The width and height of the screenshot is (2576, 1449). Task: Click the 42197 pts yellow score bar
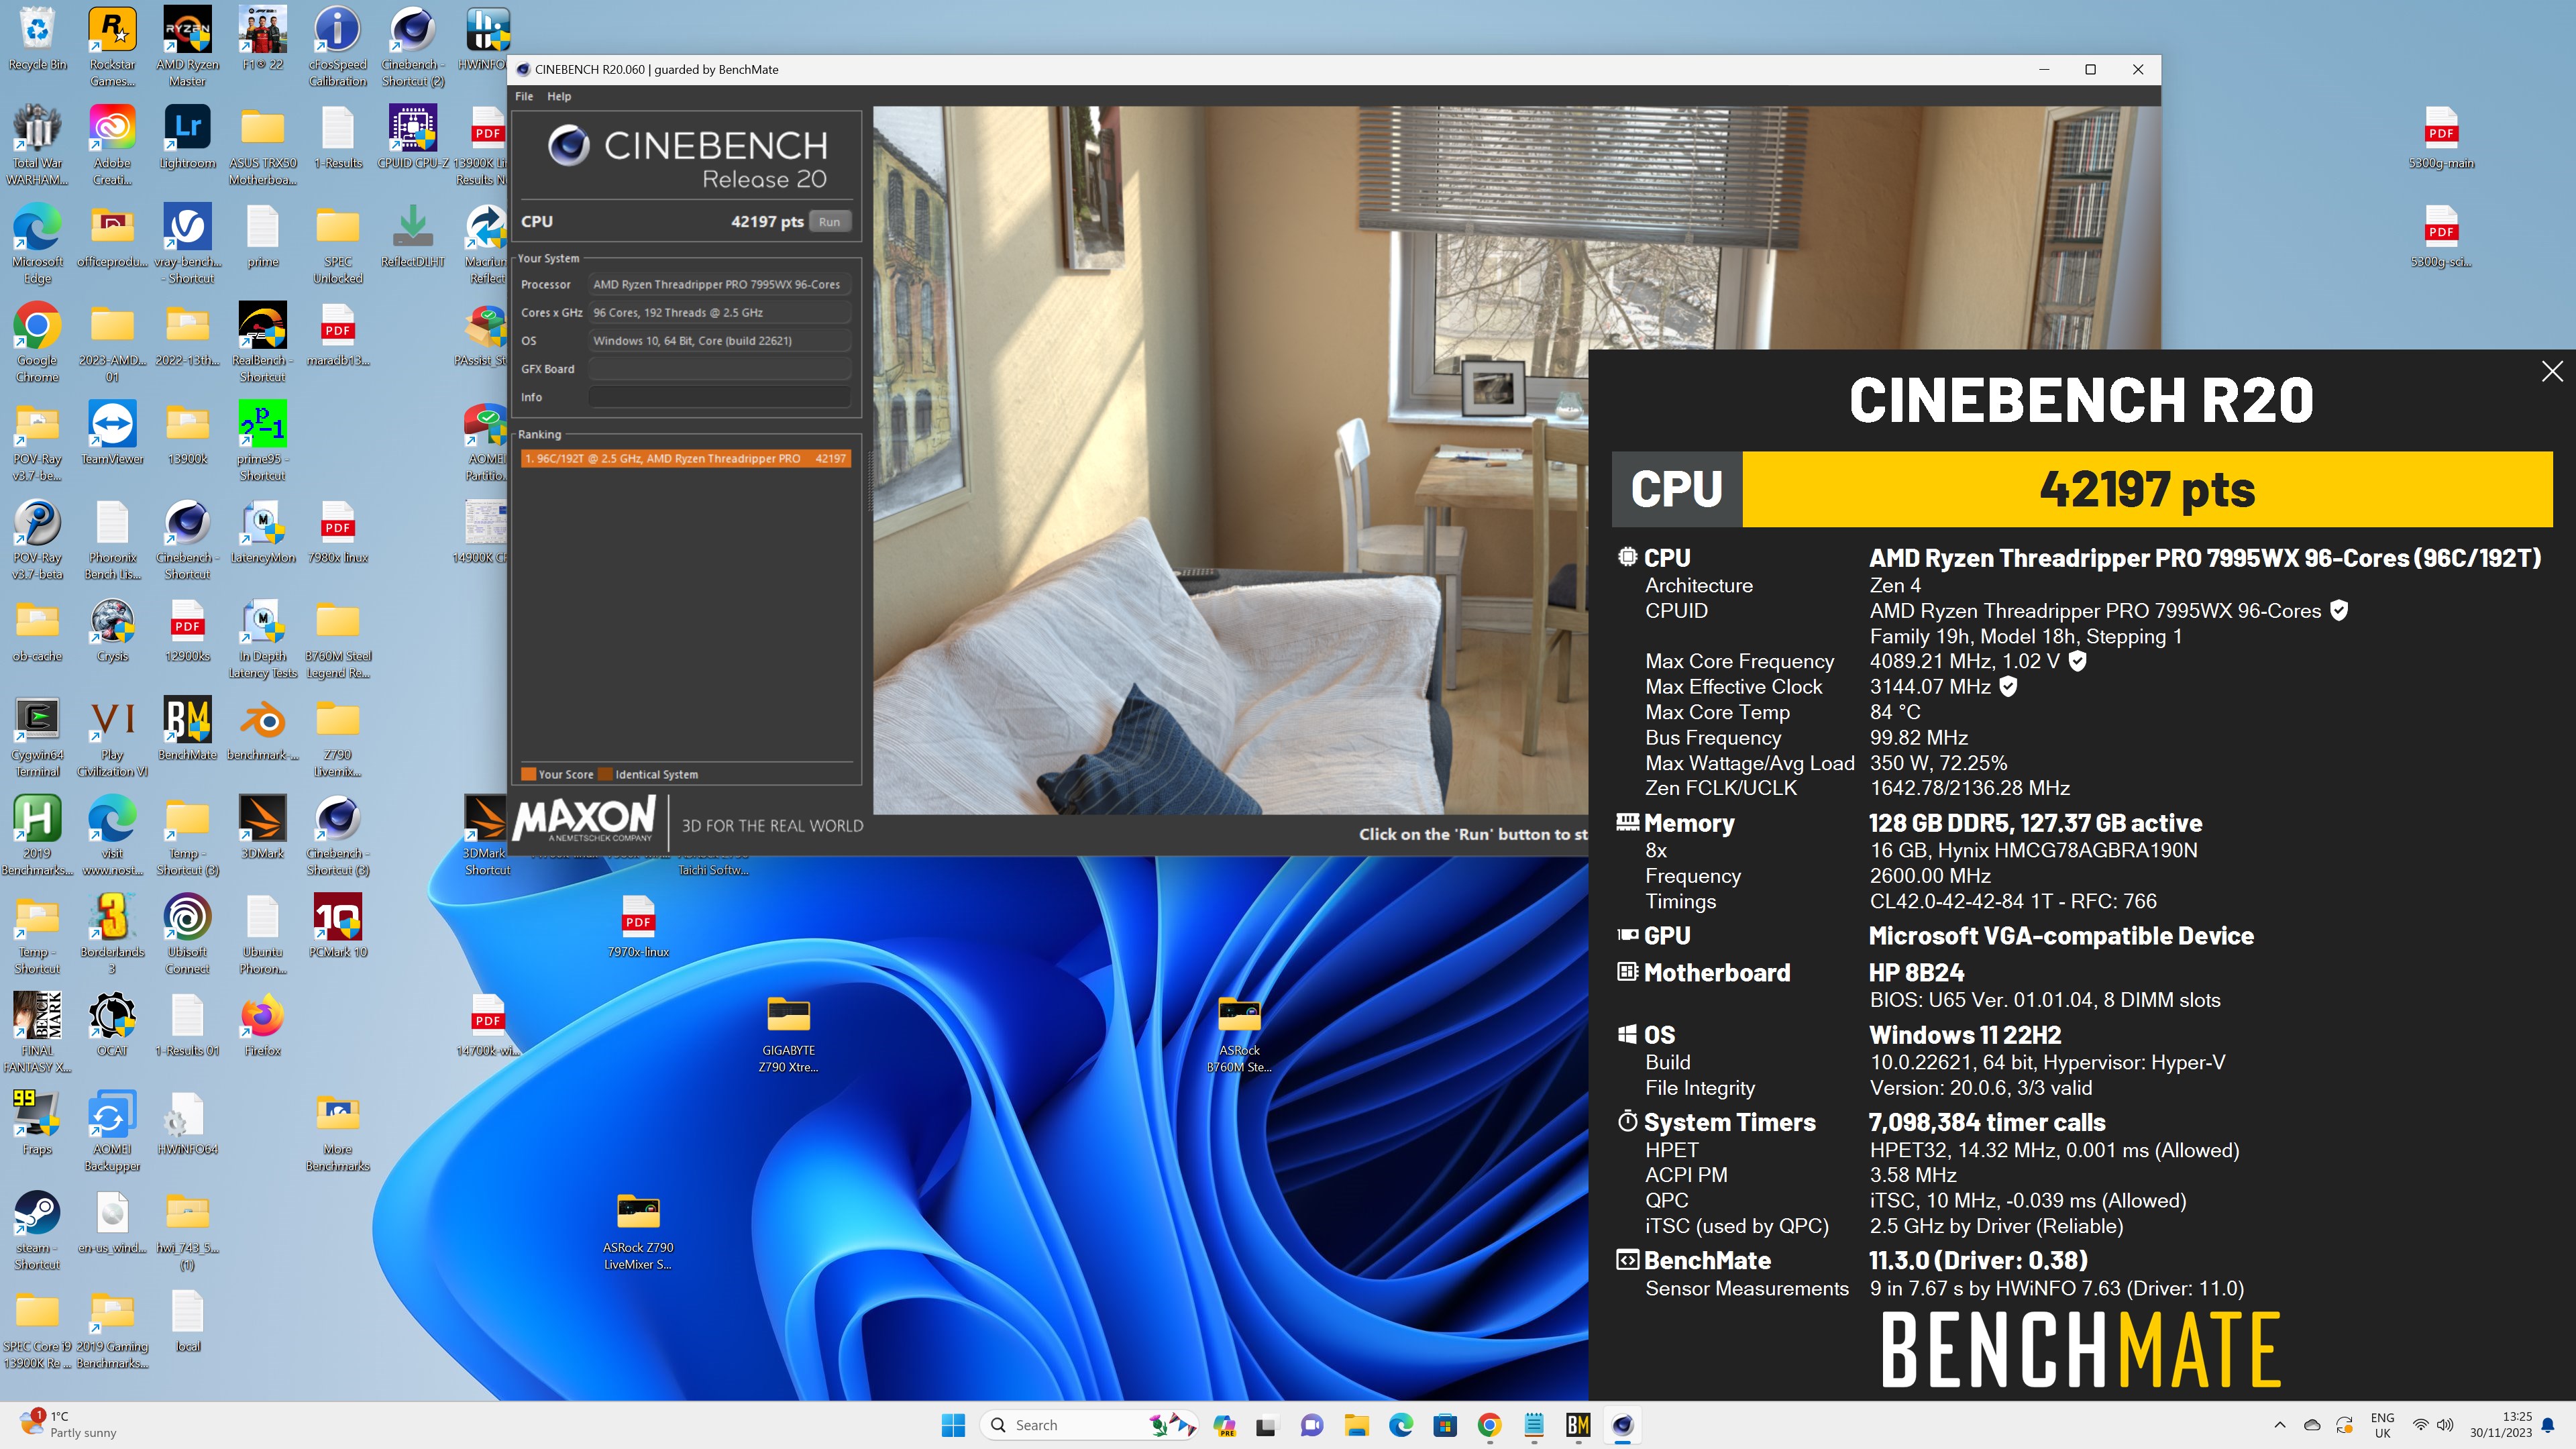point(2147,489)
